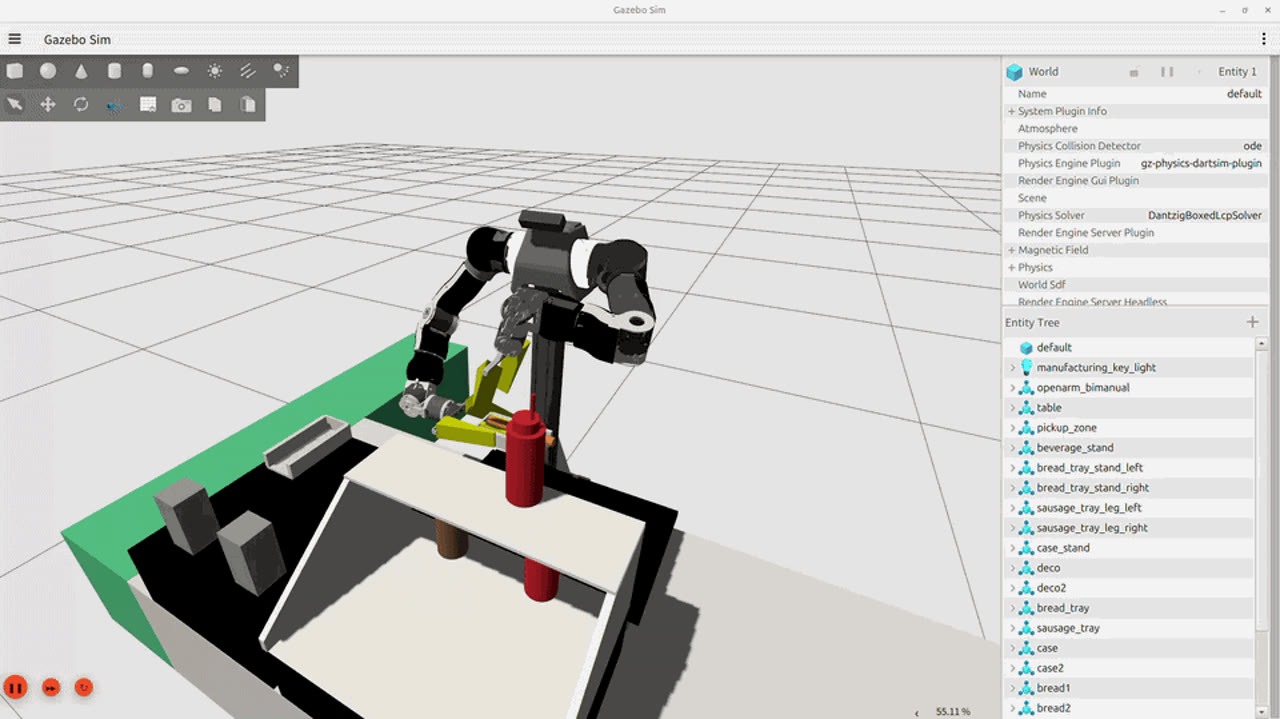Screen dimensions: 1280x719
Task: Open the blue view angle tool
Action: tap(114, 104)
